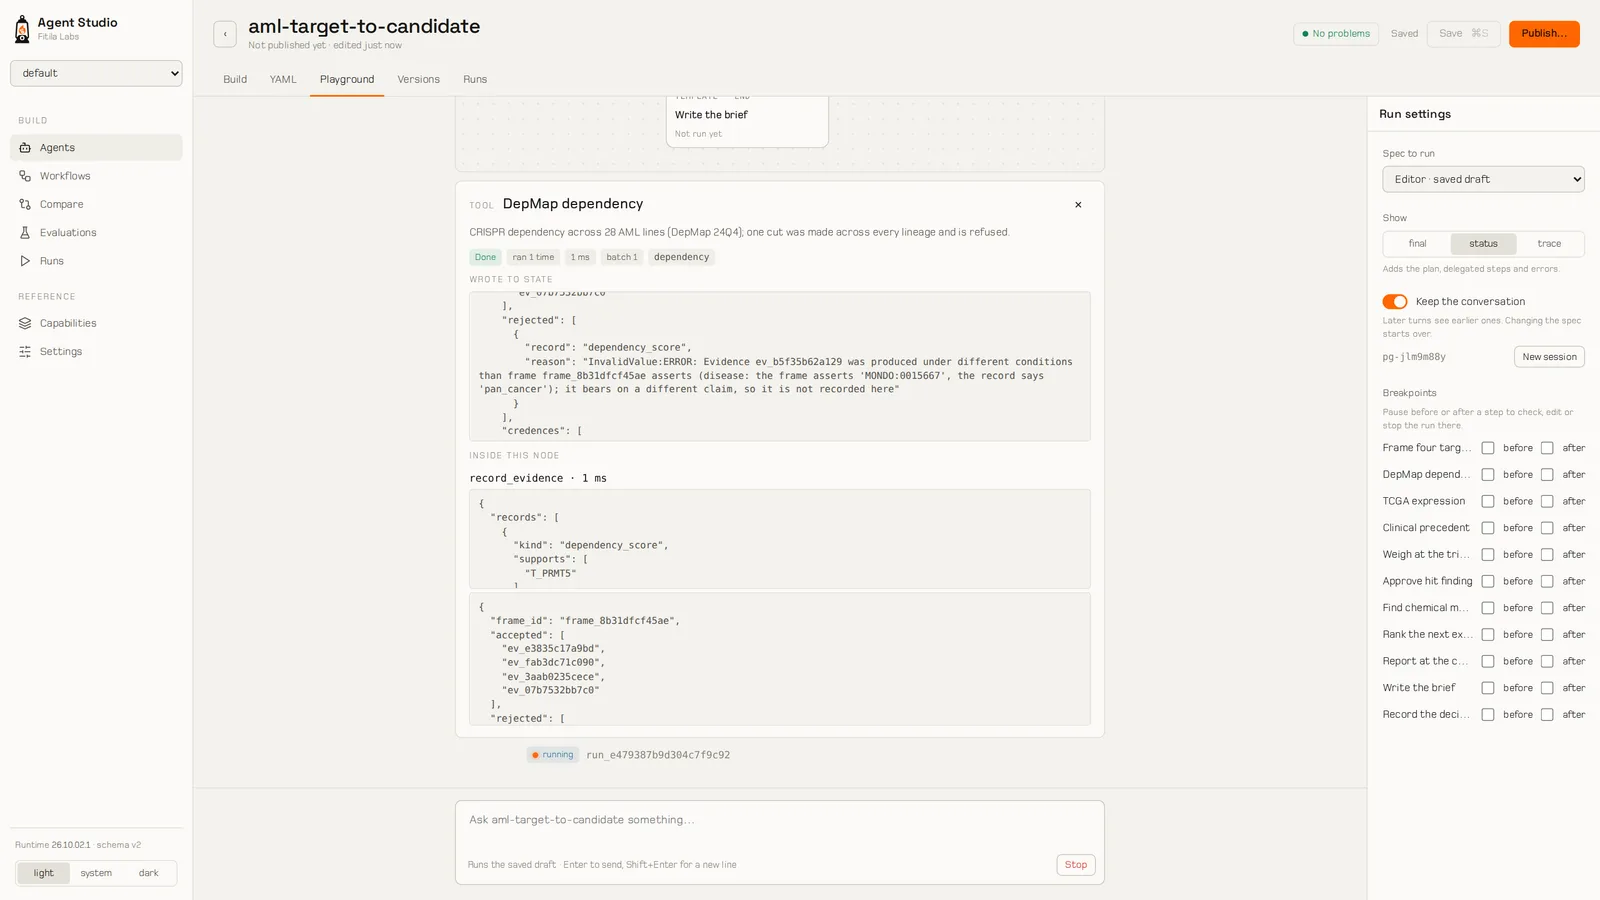Viewport: 1600px width, 900px height.
Task: Open Workflows via its sidebar icon
Action: (x=25, y=176)
